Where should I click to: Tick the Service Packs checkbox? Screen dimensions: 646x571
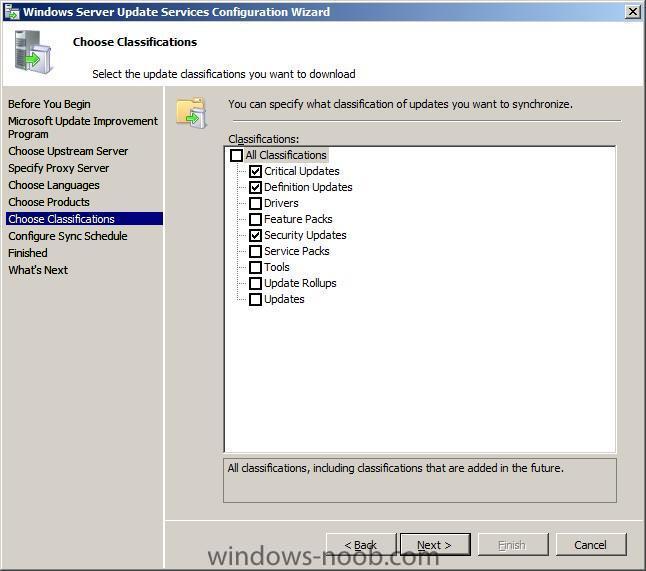pos(255,251)
